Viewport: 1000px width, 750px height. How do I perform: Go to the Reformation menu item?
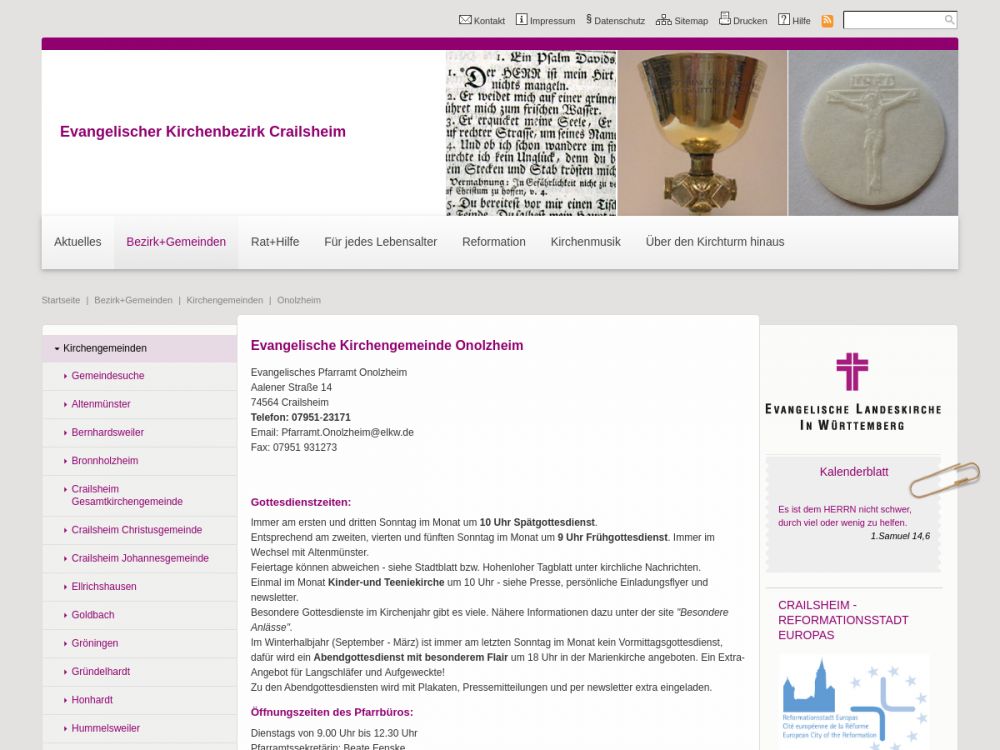point(493,242)
